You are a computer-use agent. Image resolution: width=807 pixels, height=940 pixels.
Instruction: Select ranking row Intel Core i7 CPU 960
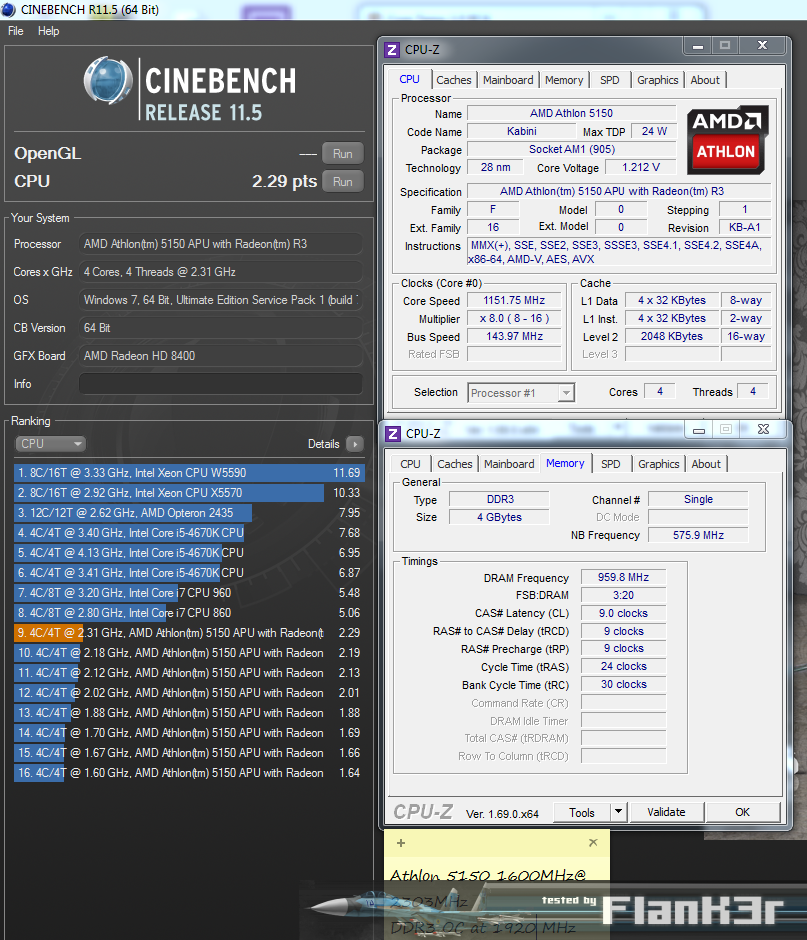tap(189, 593)
